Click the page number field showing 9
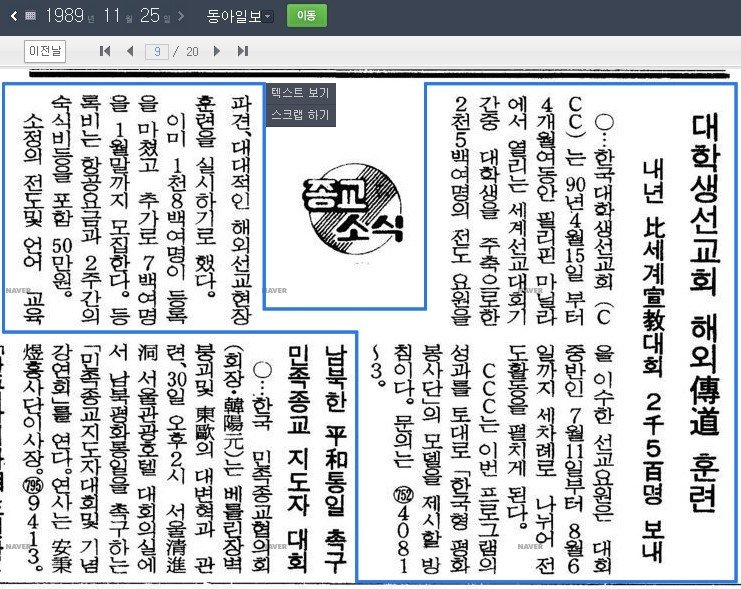The image size is (741, 589). coord(157,52)
